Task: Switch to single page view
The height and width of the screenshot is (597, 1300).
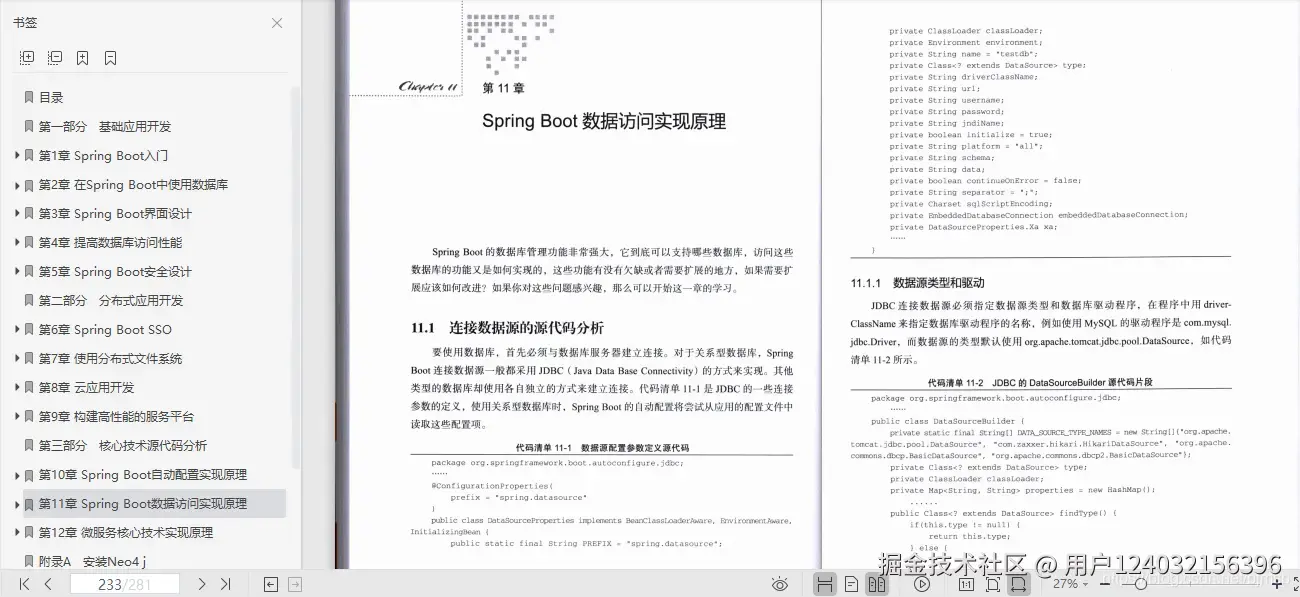Action: pos(851,584)
